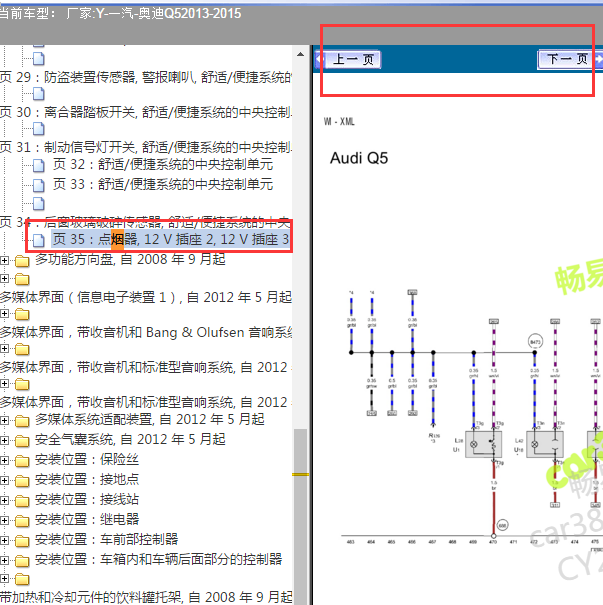The height and width of the screenshot is (605, 603).
Task: Select 安装位置：接地点 label
Action: click(87, 479)
